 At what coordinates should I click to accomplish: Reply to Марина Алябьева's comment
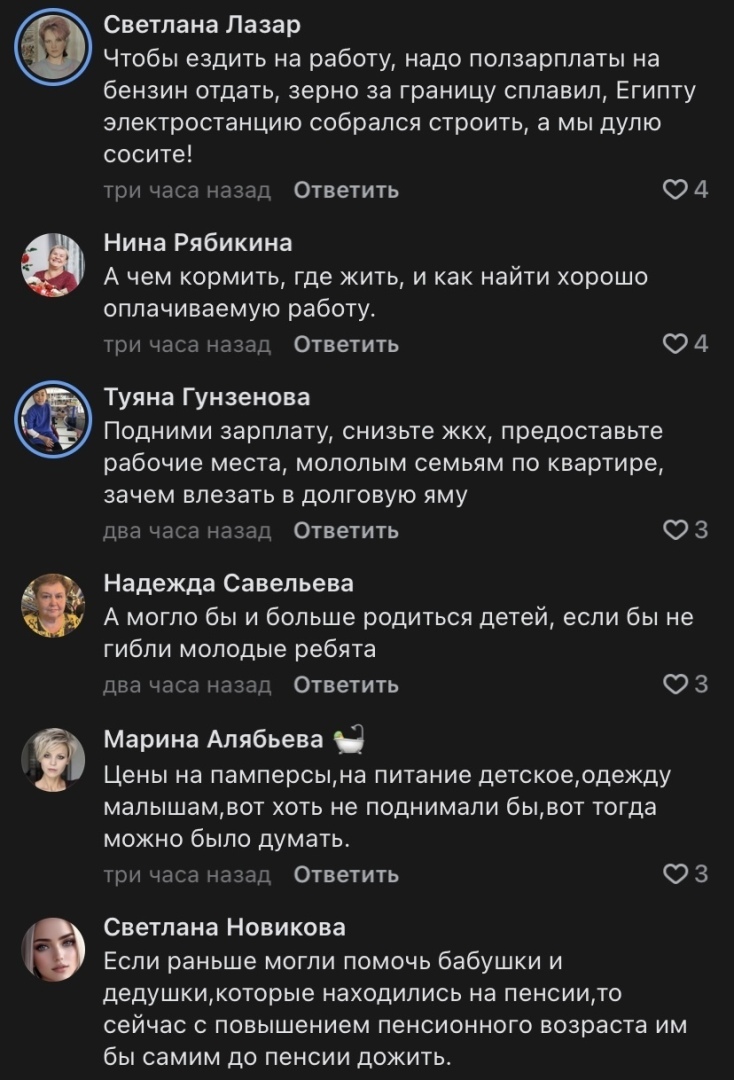pyautogui.click(x=346, y=875)
